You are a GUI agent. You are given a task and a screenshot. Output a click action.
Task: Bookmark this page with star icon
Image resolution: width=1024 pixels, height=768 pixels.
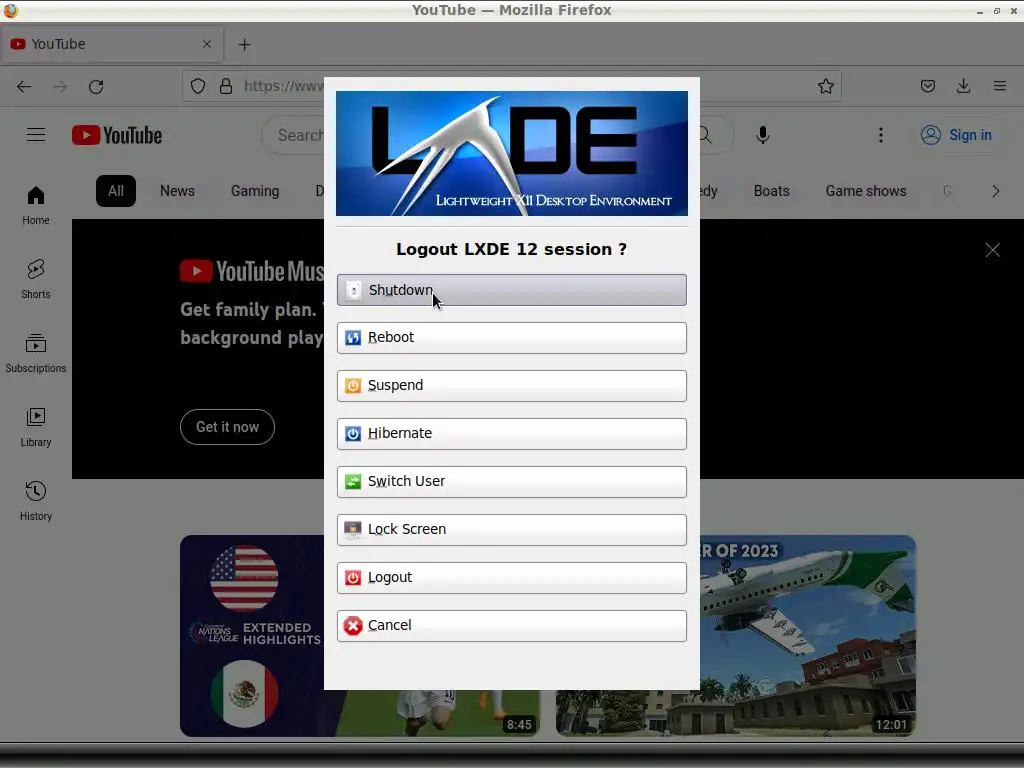tap(825, 86)
